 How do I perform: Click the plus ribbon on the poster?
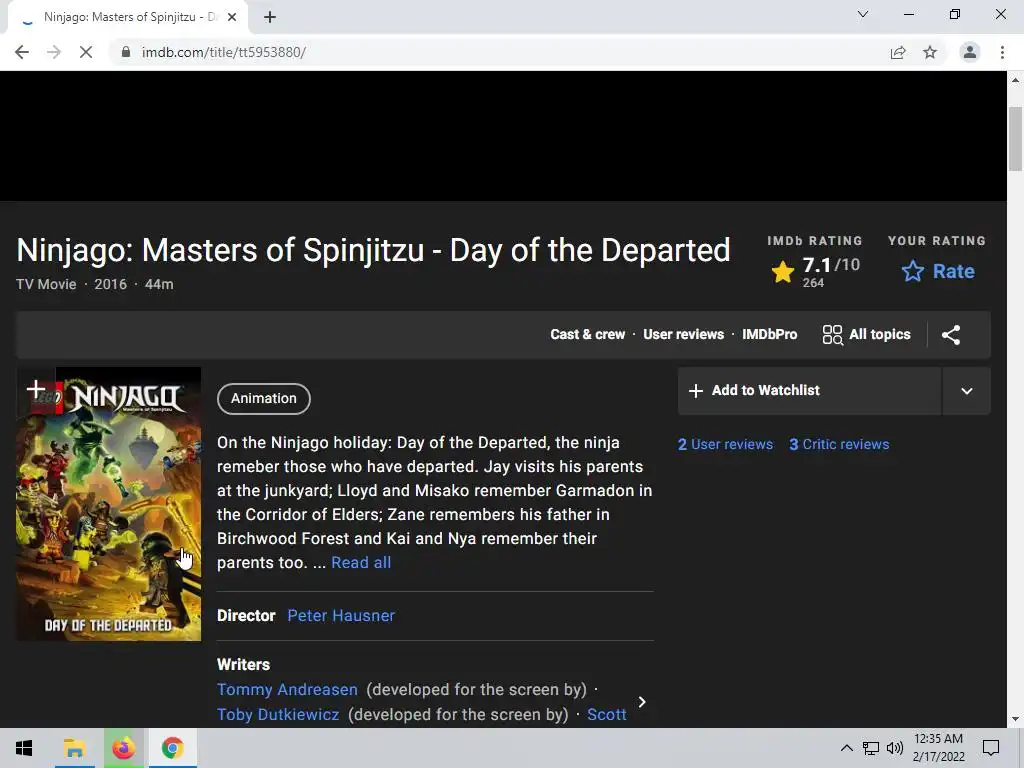[x=36, y=390]
